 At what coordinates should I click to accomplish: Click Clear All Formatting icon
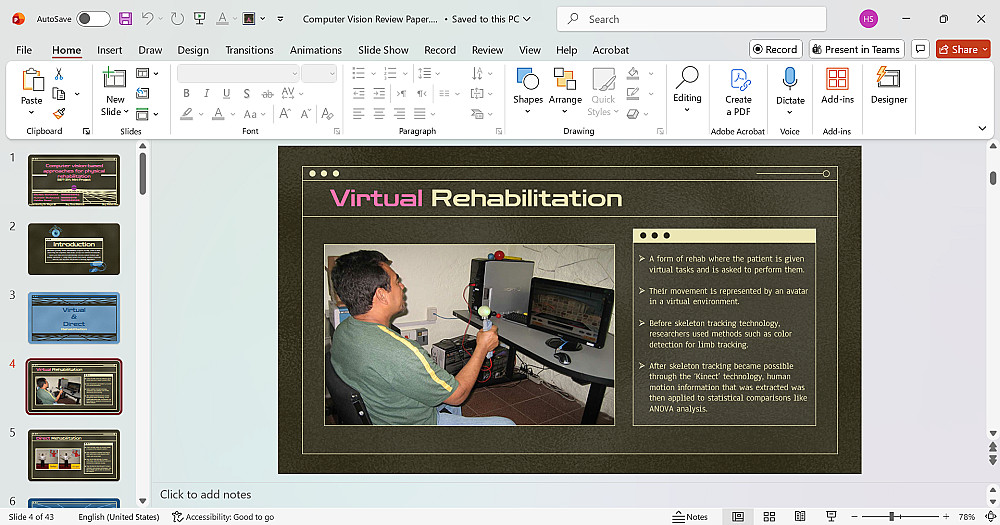(327, 114)
